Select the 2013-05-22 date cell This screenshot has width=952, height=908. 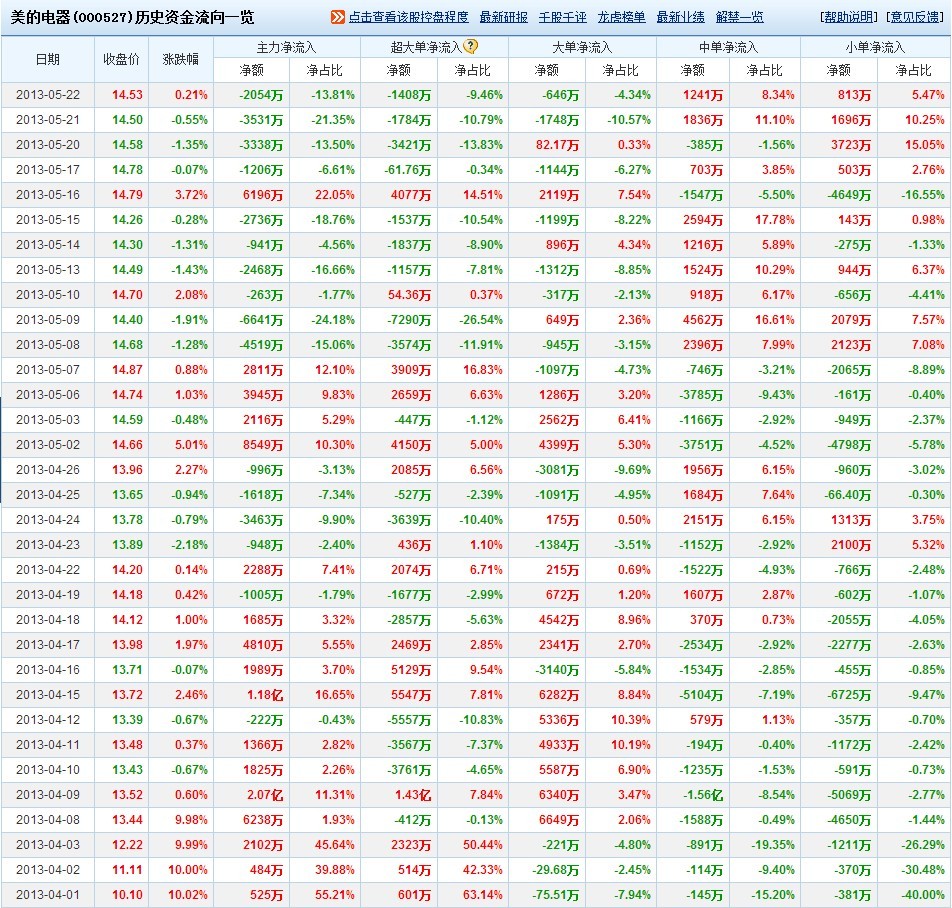point(48,95)
